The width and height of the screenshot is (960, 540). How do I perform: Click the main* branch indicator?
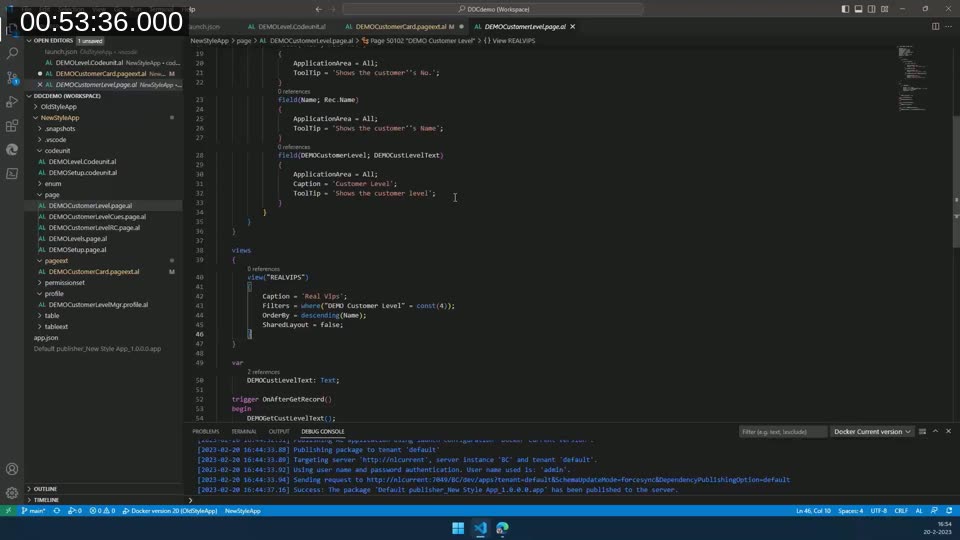coord(34,511)
